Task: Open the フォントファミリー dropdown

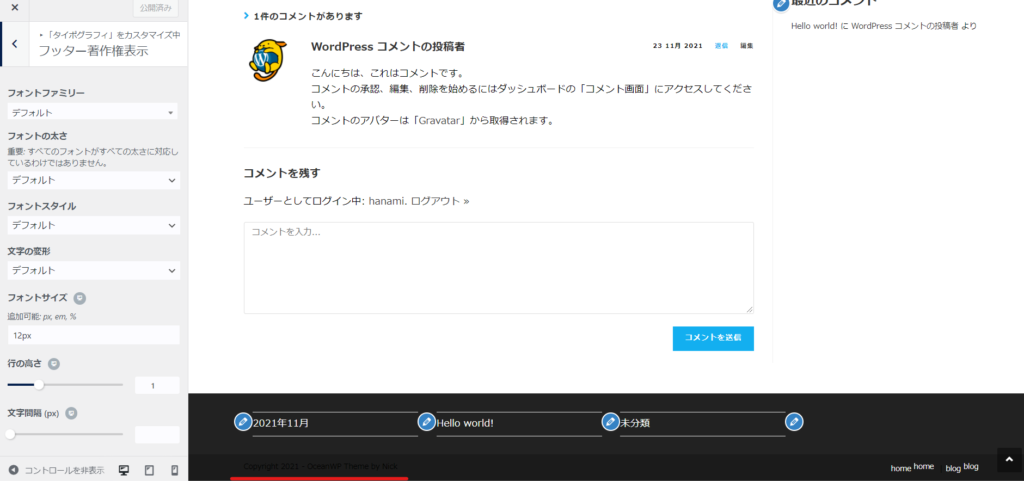Action: pos(94,113)
